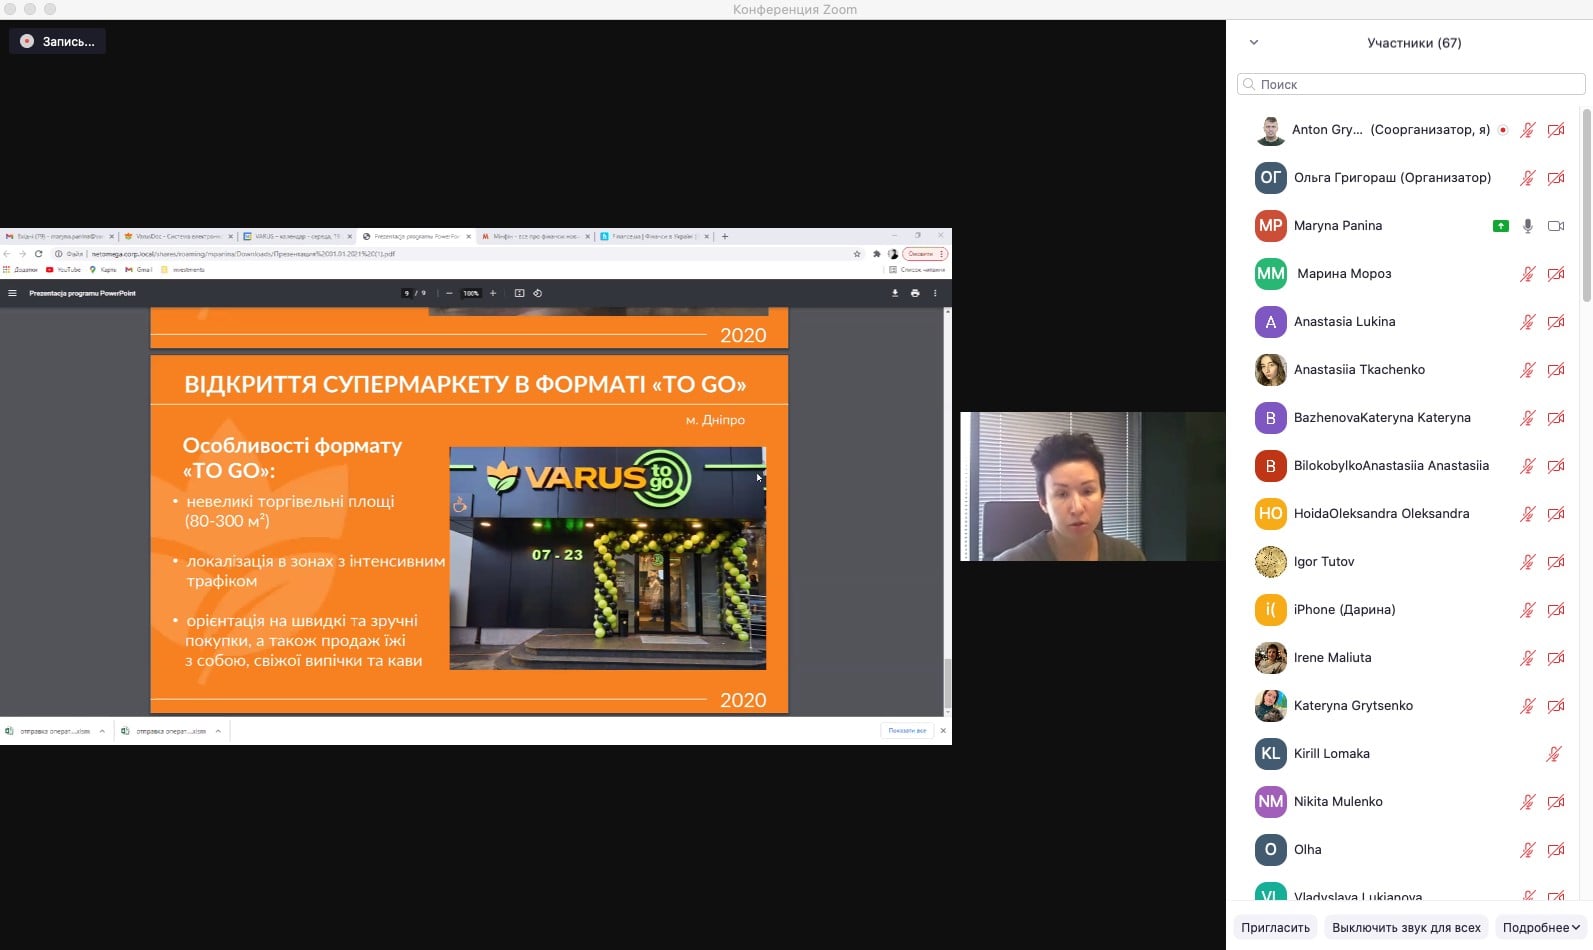1593x950 pixels.
Task: Switch to the Мінфін browser tab
Action: tap(535, 237)
